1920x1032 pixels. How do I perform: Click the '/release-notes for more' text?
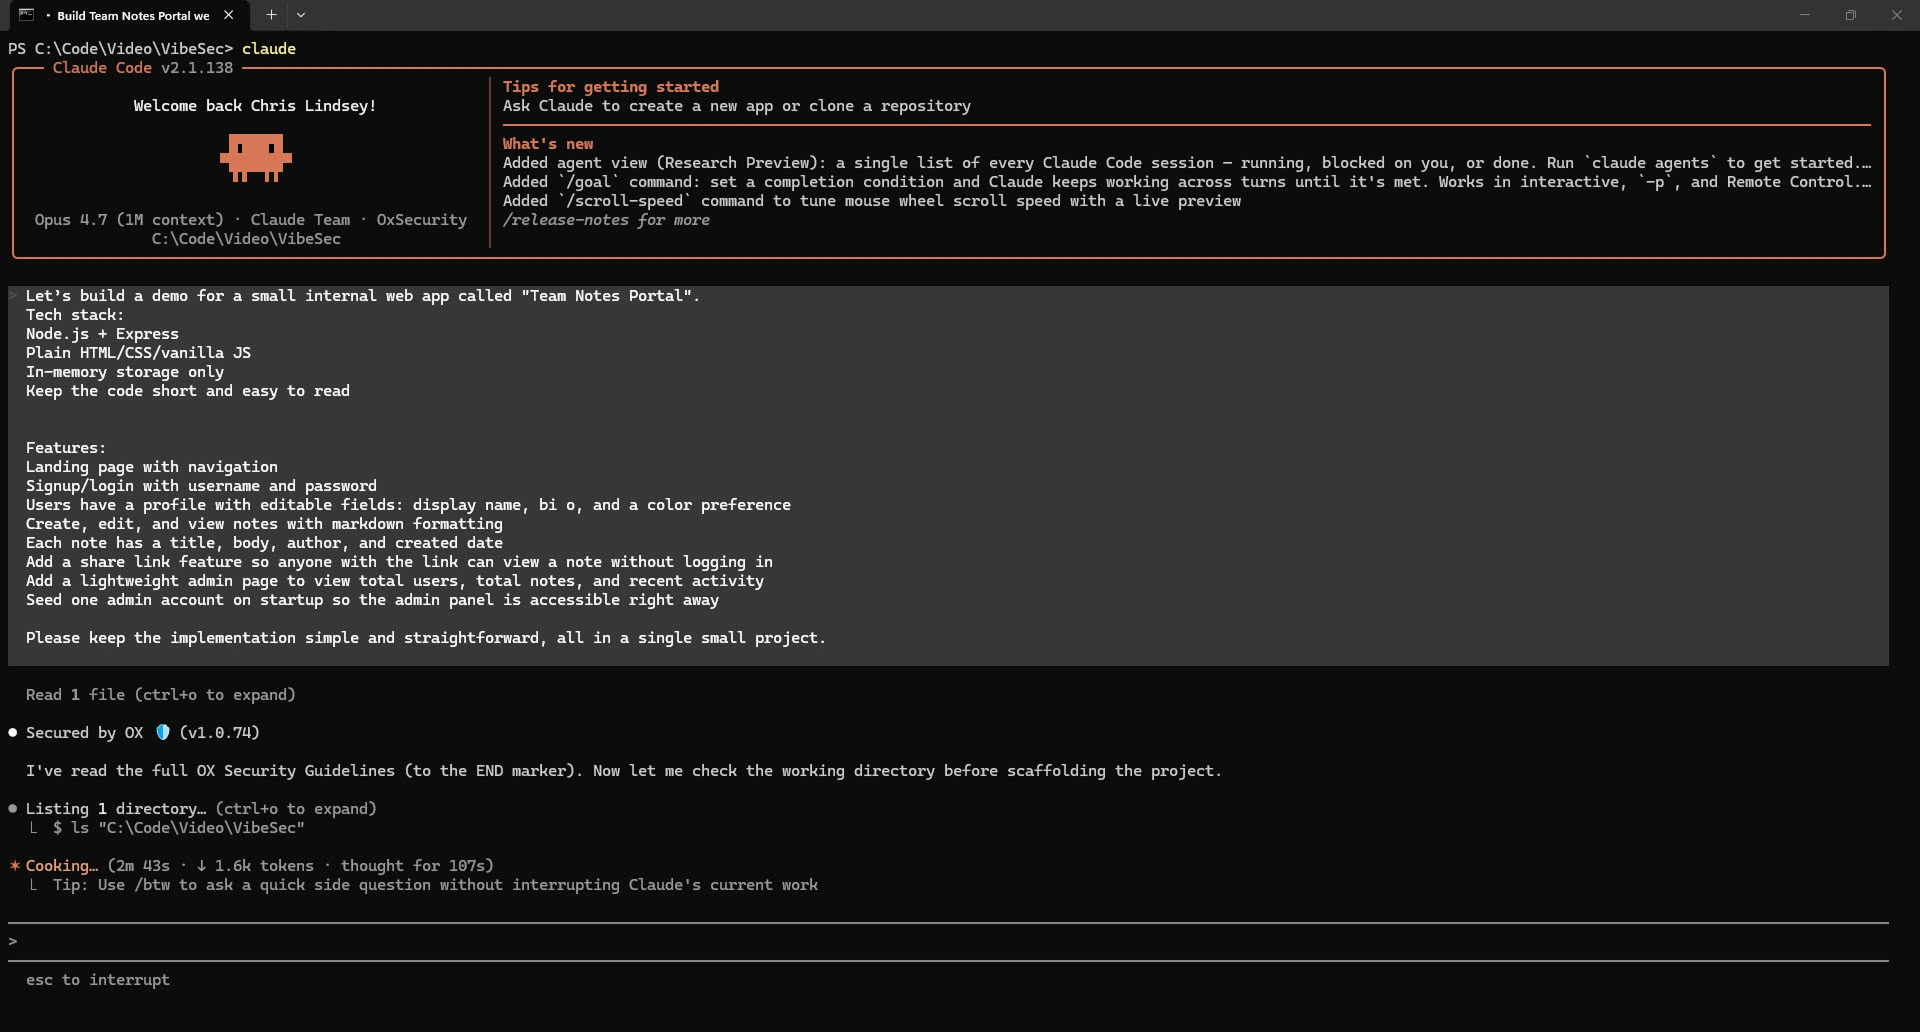[606, 220]
